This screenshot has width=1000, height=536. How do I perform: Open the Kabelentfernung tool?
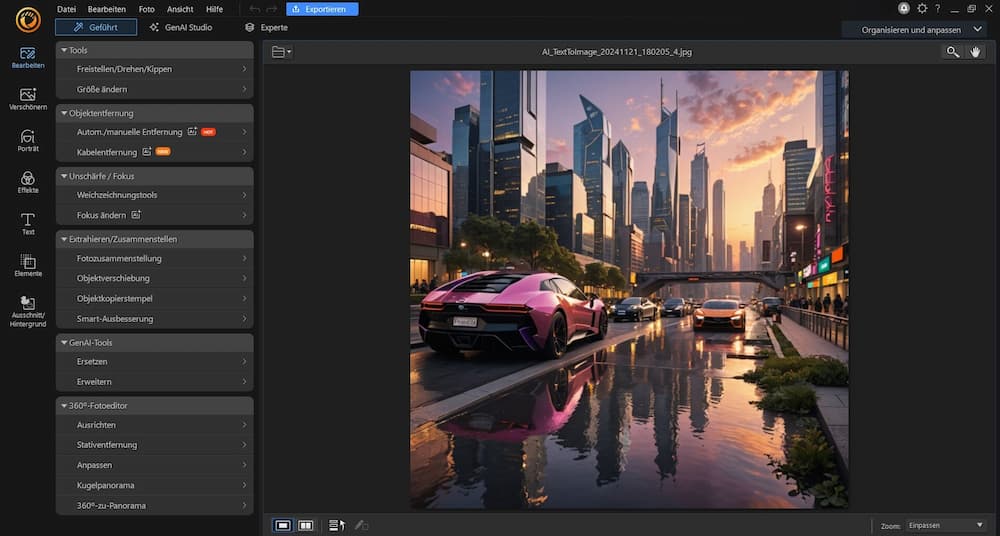tap(154, 152)
